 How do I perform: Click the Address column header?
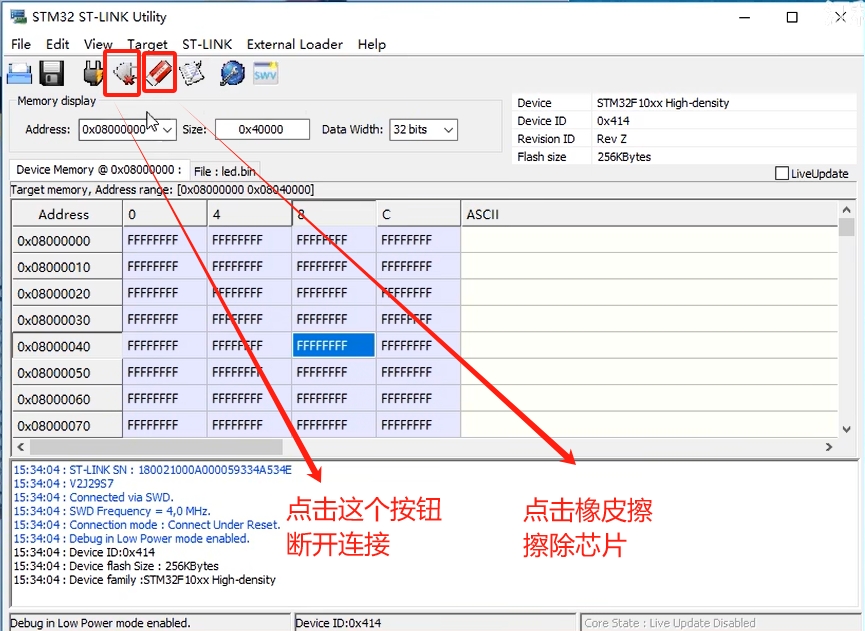tap(67, 214)
